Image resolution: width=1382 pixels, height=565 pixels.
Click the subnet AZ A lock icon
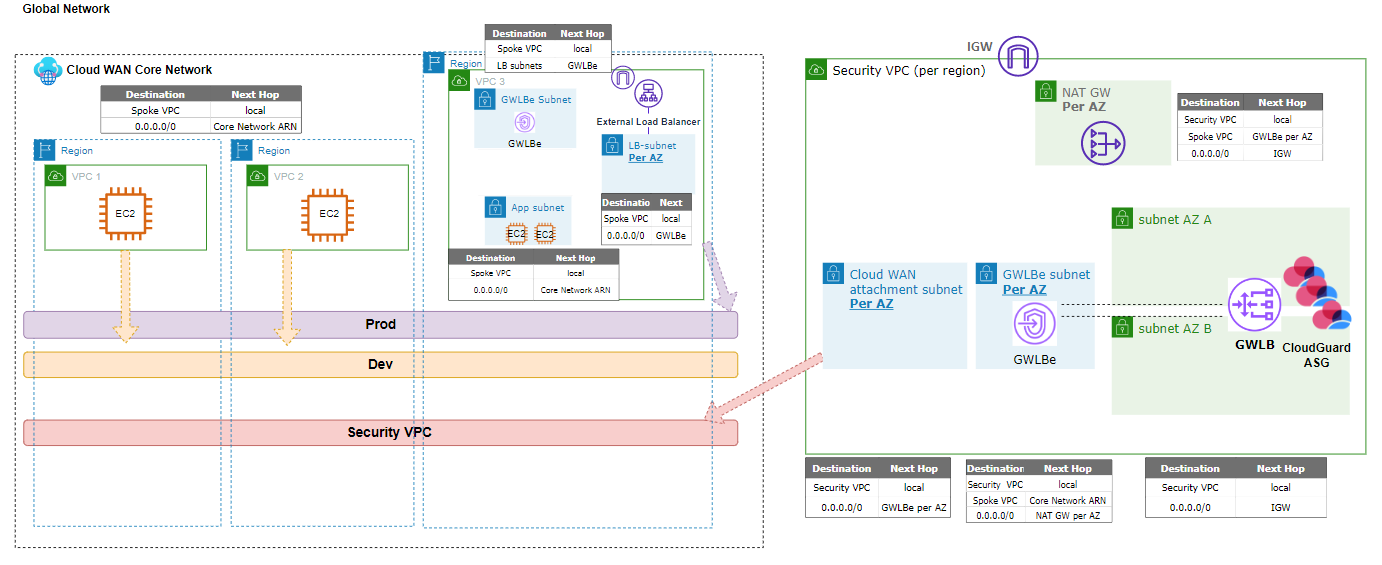[x=1122, y=218]
